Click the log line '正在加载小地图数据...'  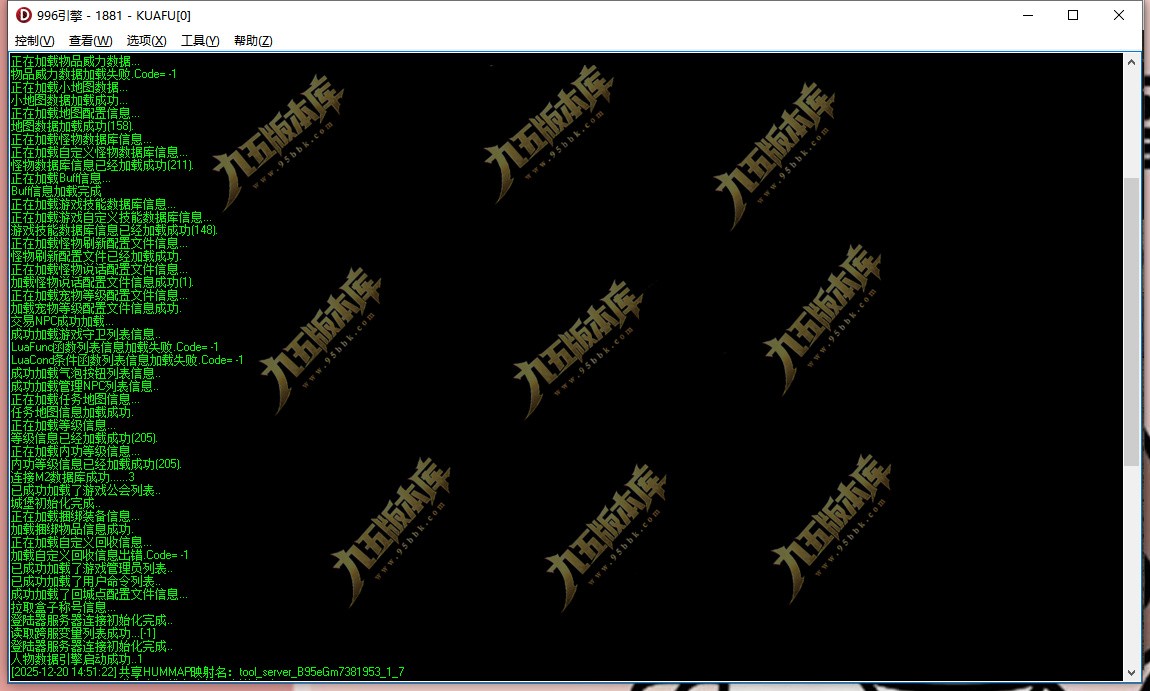(69, 87)
